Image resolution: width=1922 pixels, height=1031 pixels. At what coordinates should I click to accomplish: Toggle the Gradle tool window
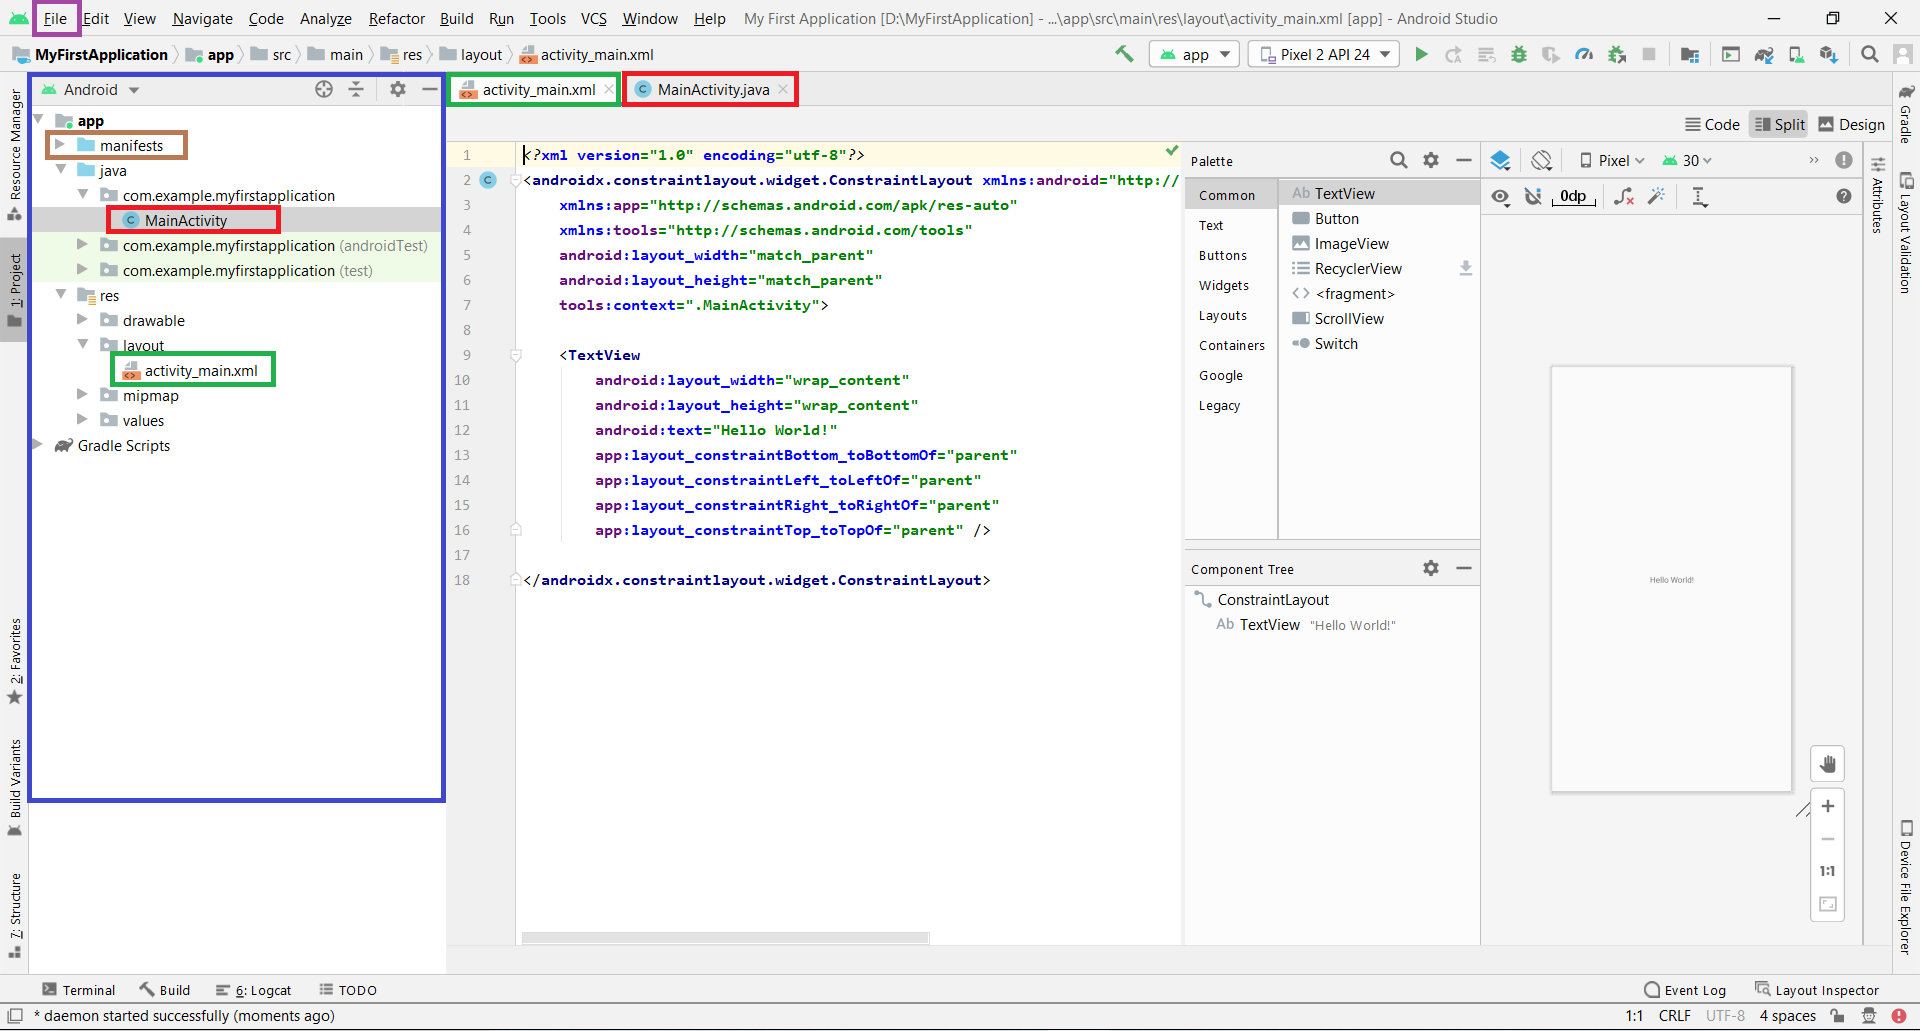(x=1906, y=114)
